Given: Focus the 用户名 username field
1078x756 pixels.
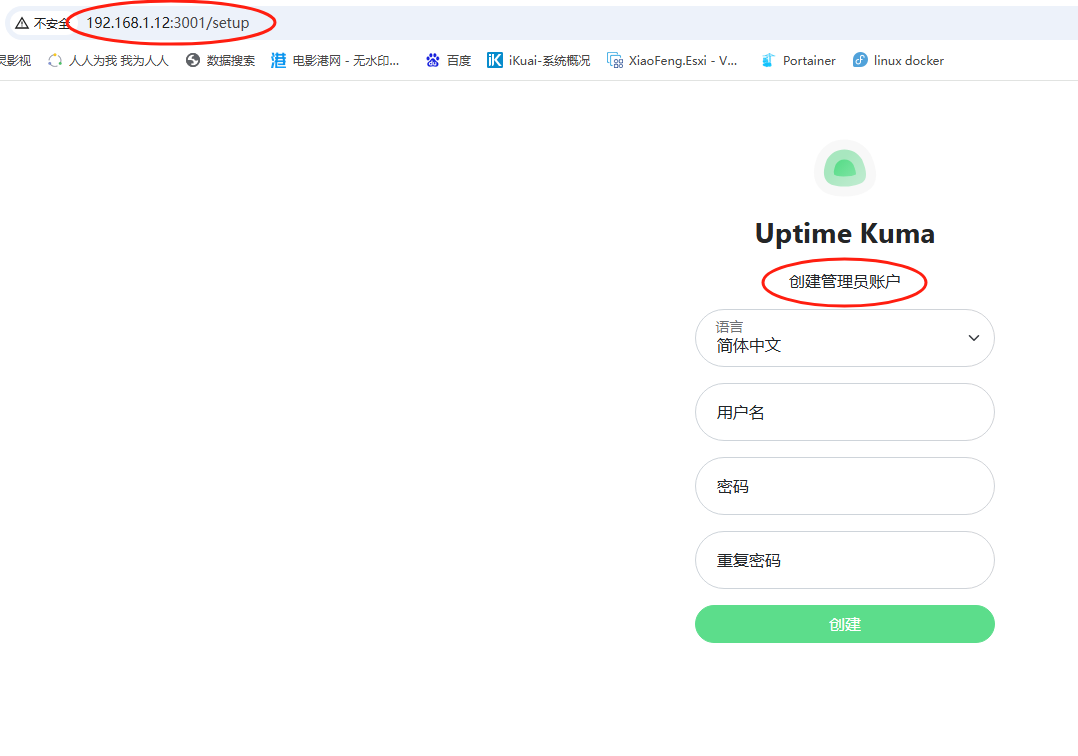Looking at the screenshot, I should pyautogui.click(x=845, y=412).
